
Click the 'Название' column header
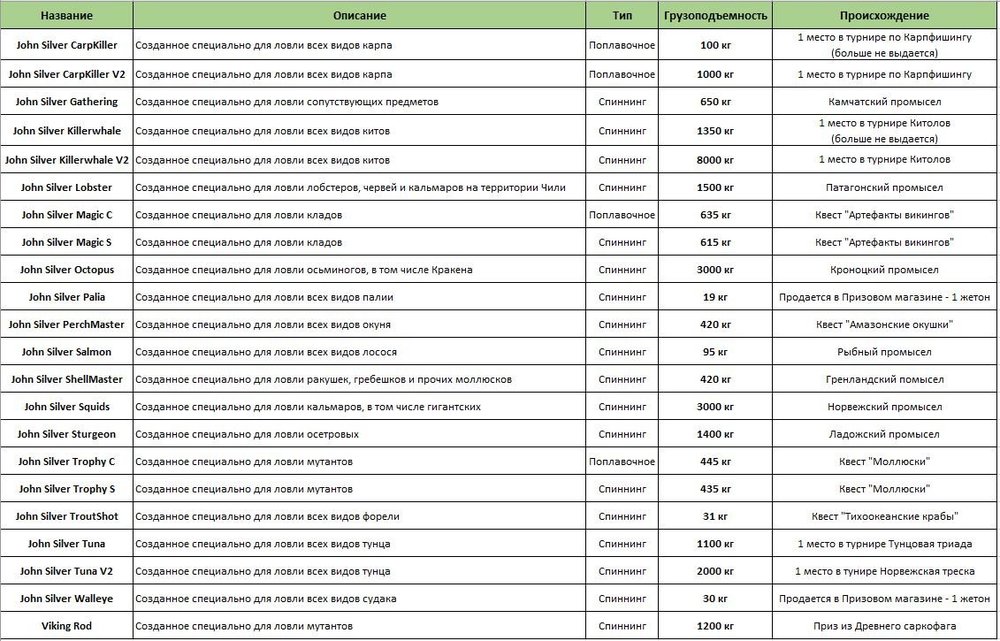pyautogui.click(x=66, y=15)
